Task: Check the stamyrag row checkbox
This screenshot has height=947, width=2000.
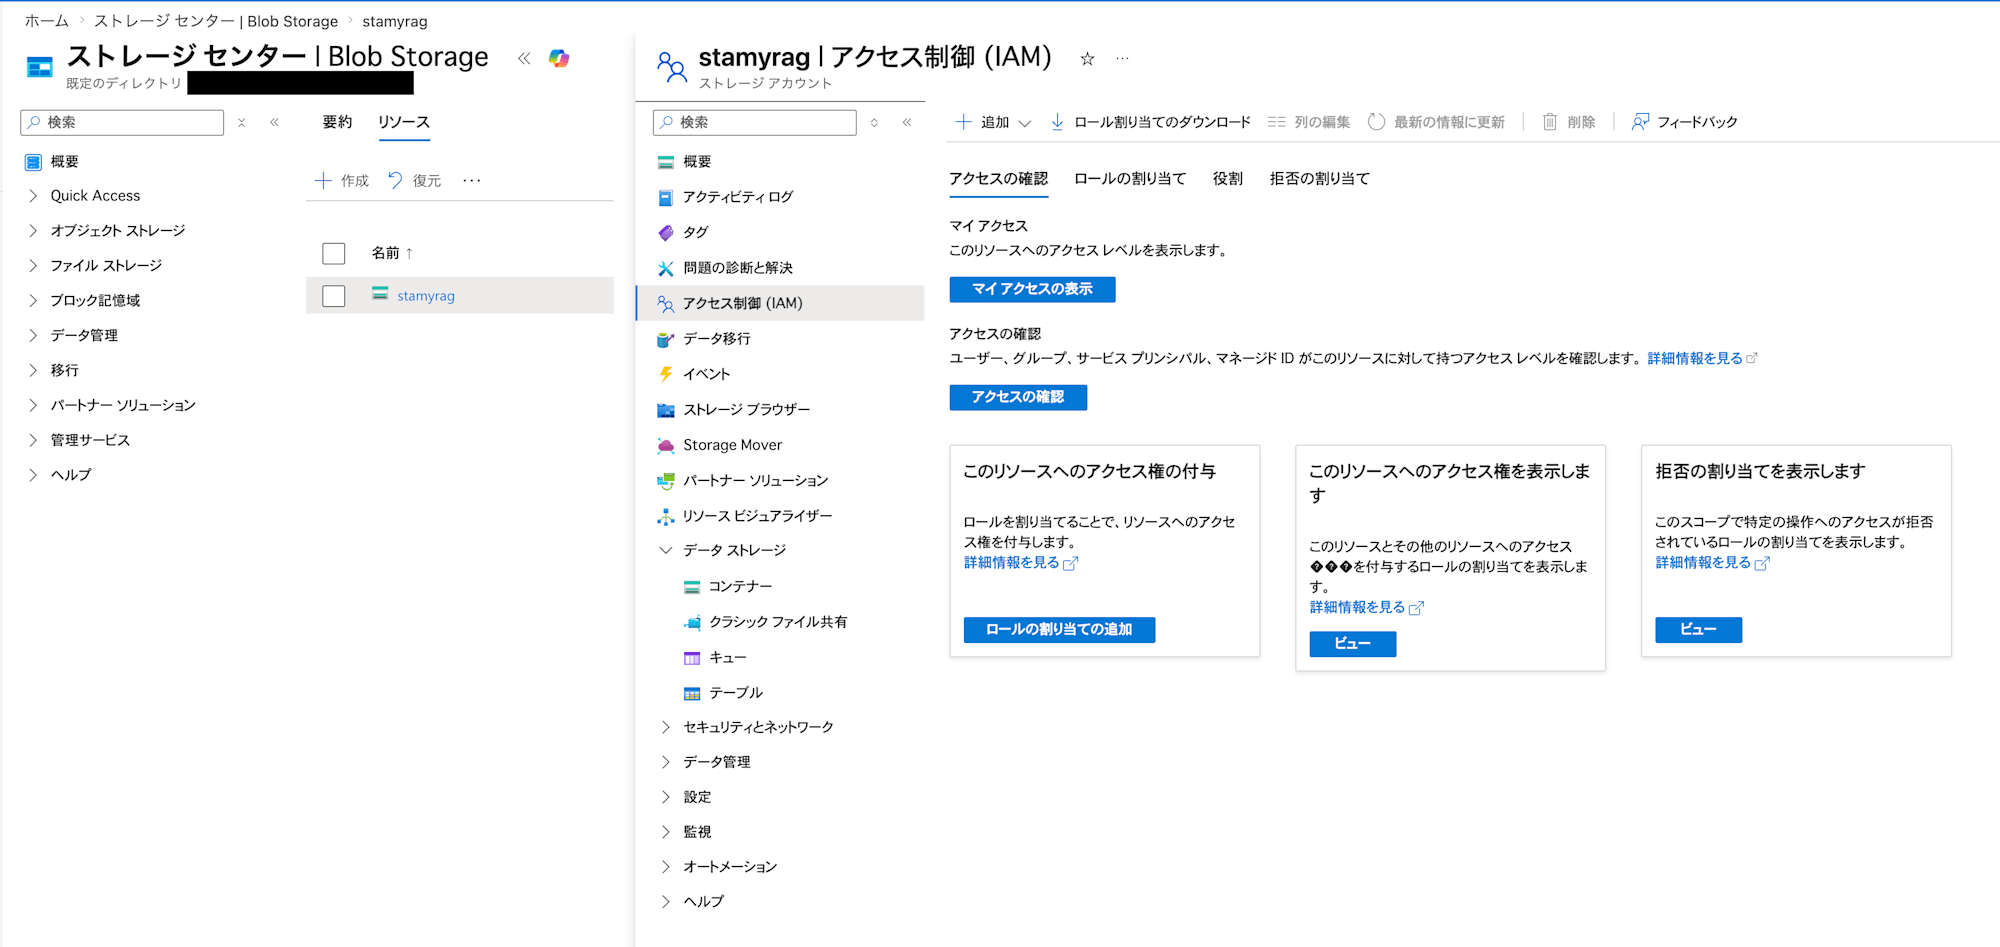Action: point(334,296)
